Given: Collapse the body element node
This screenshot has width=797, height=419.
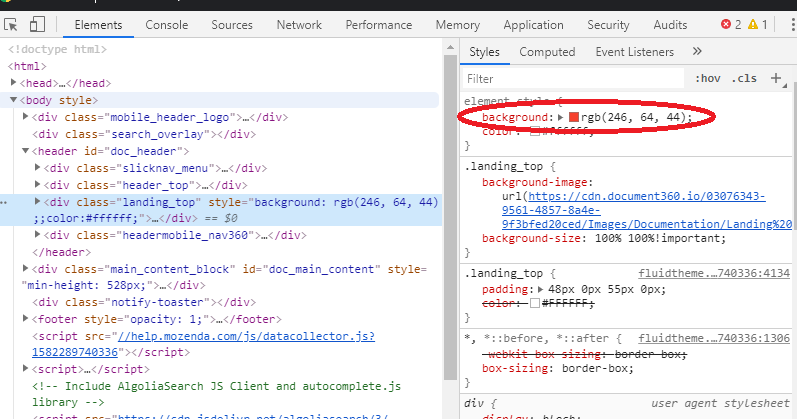Looking at the screenshot, I should [14, 100].
